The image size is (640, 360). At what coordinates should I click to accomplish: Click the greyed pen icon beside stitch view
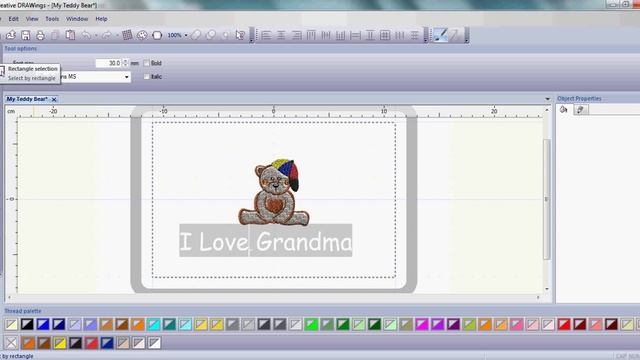[x=454, y=36]
